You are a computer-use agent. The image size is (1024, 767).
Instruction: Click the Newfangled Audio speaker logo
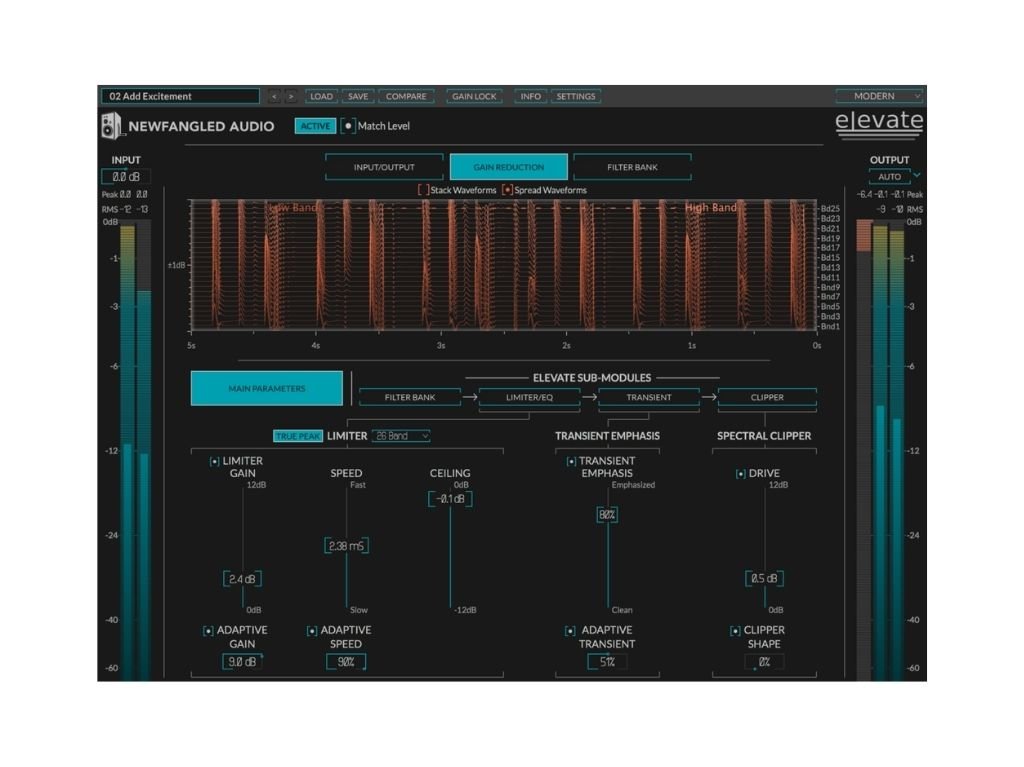coord(112,126)
